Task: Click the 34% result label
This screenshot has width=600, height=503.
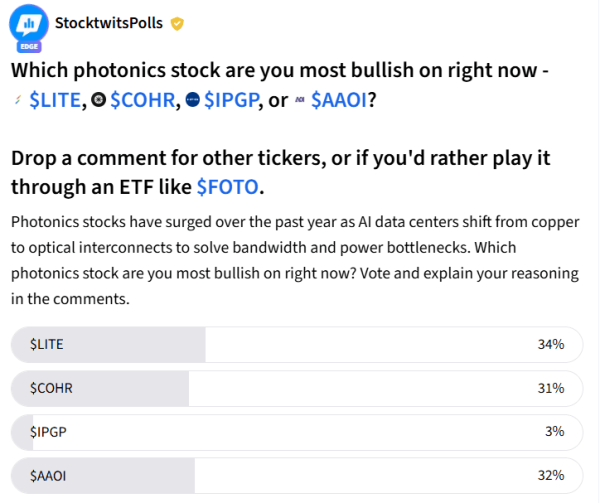Action: click(551, 344)
